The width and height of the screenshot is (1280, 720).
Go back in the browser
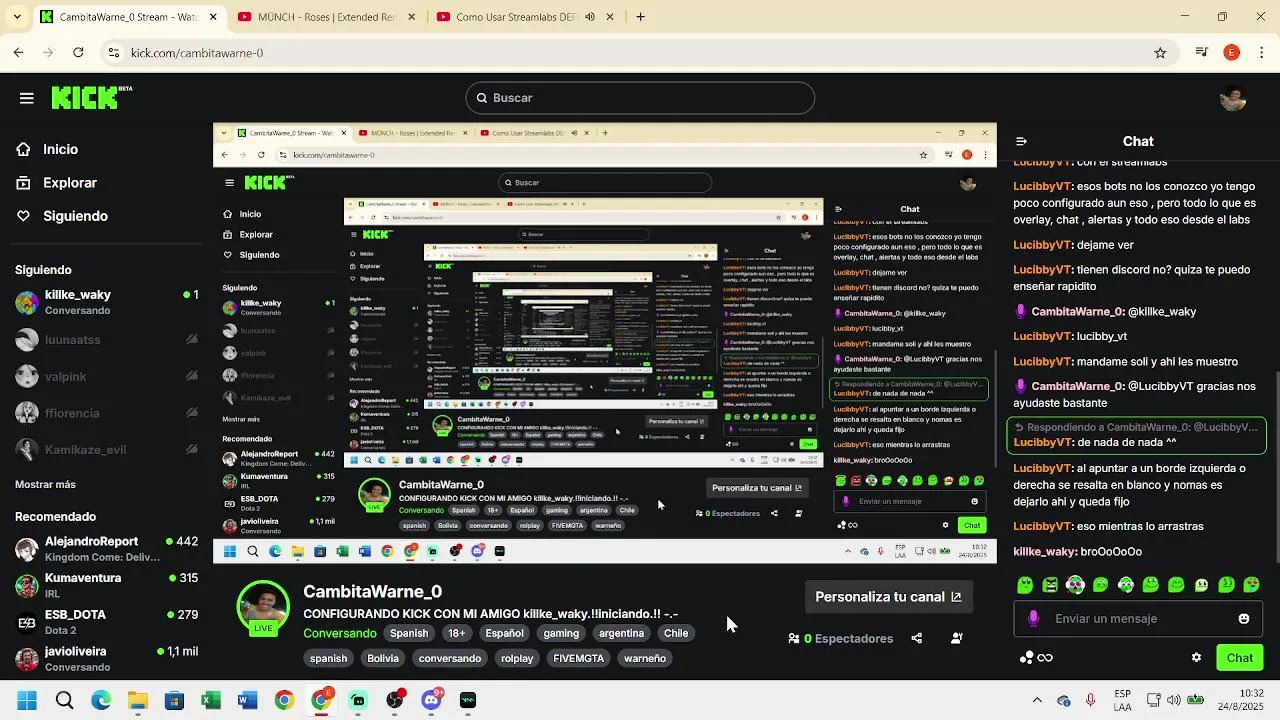pos(19,53)
